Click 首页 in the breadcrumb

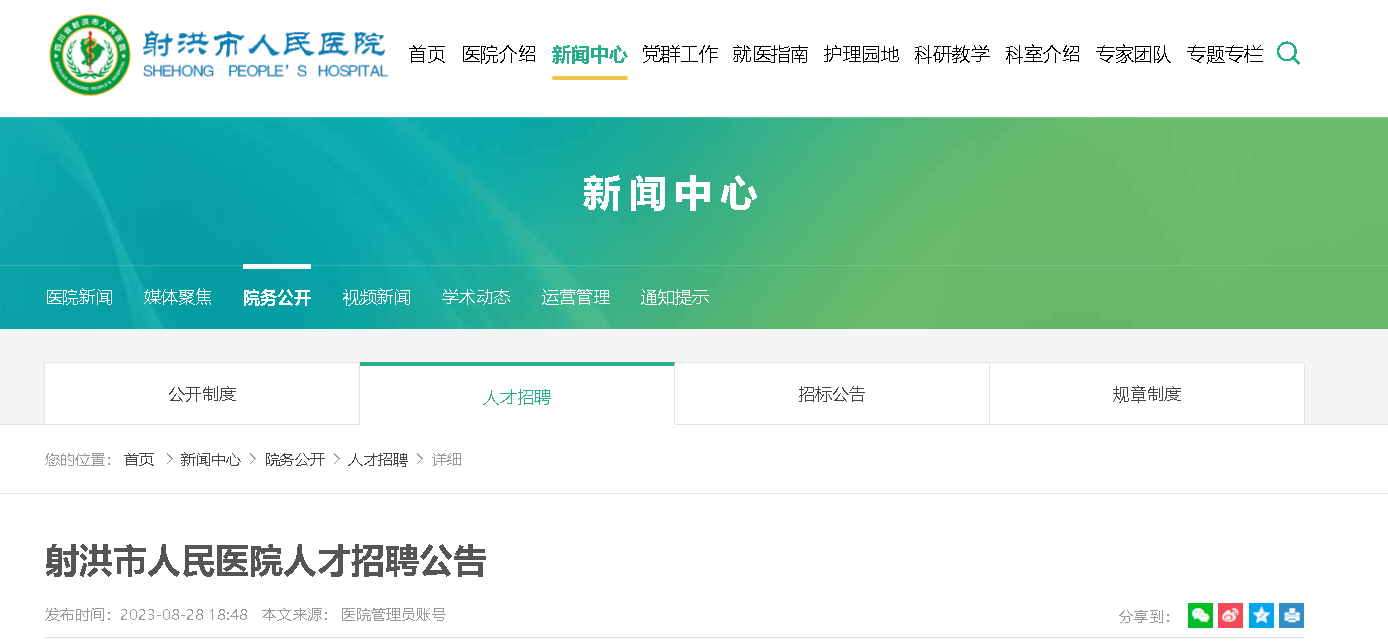(x=139, y=460)
